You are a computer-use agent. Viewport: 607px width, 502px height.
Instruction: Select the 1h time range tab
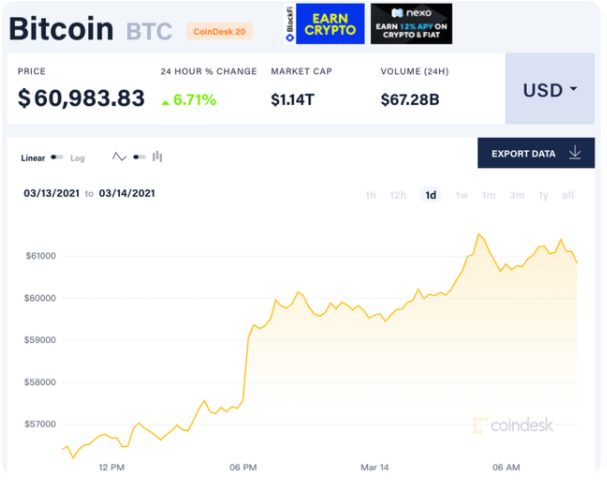point(370,195)
